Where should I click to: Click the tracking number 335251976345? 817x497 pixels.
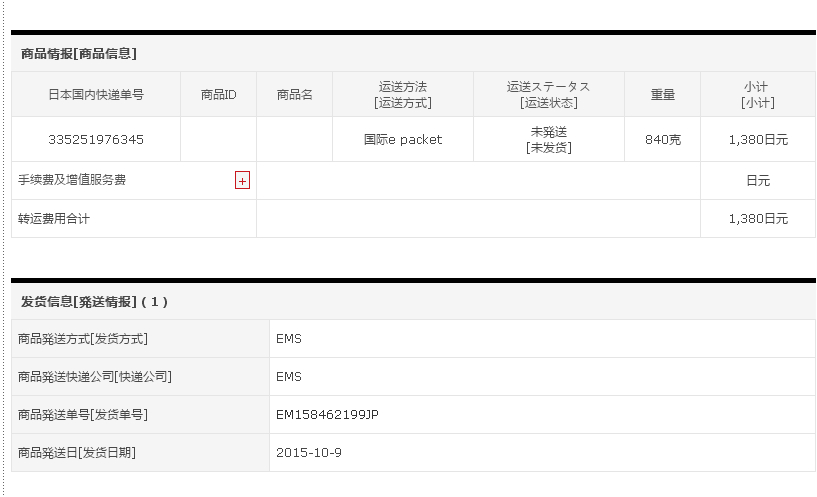[x=96, y=140]
